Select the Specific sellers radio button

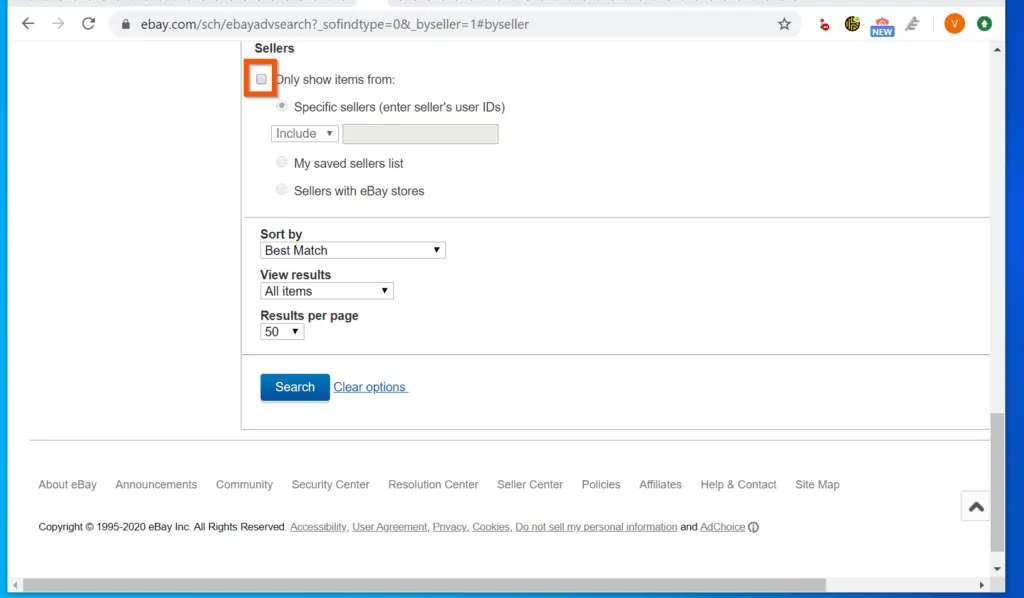coord(281,106)
